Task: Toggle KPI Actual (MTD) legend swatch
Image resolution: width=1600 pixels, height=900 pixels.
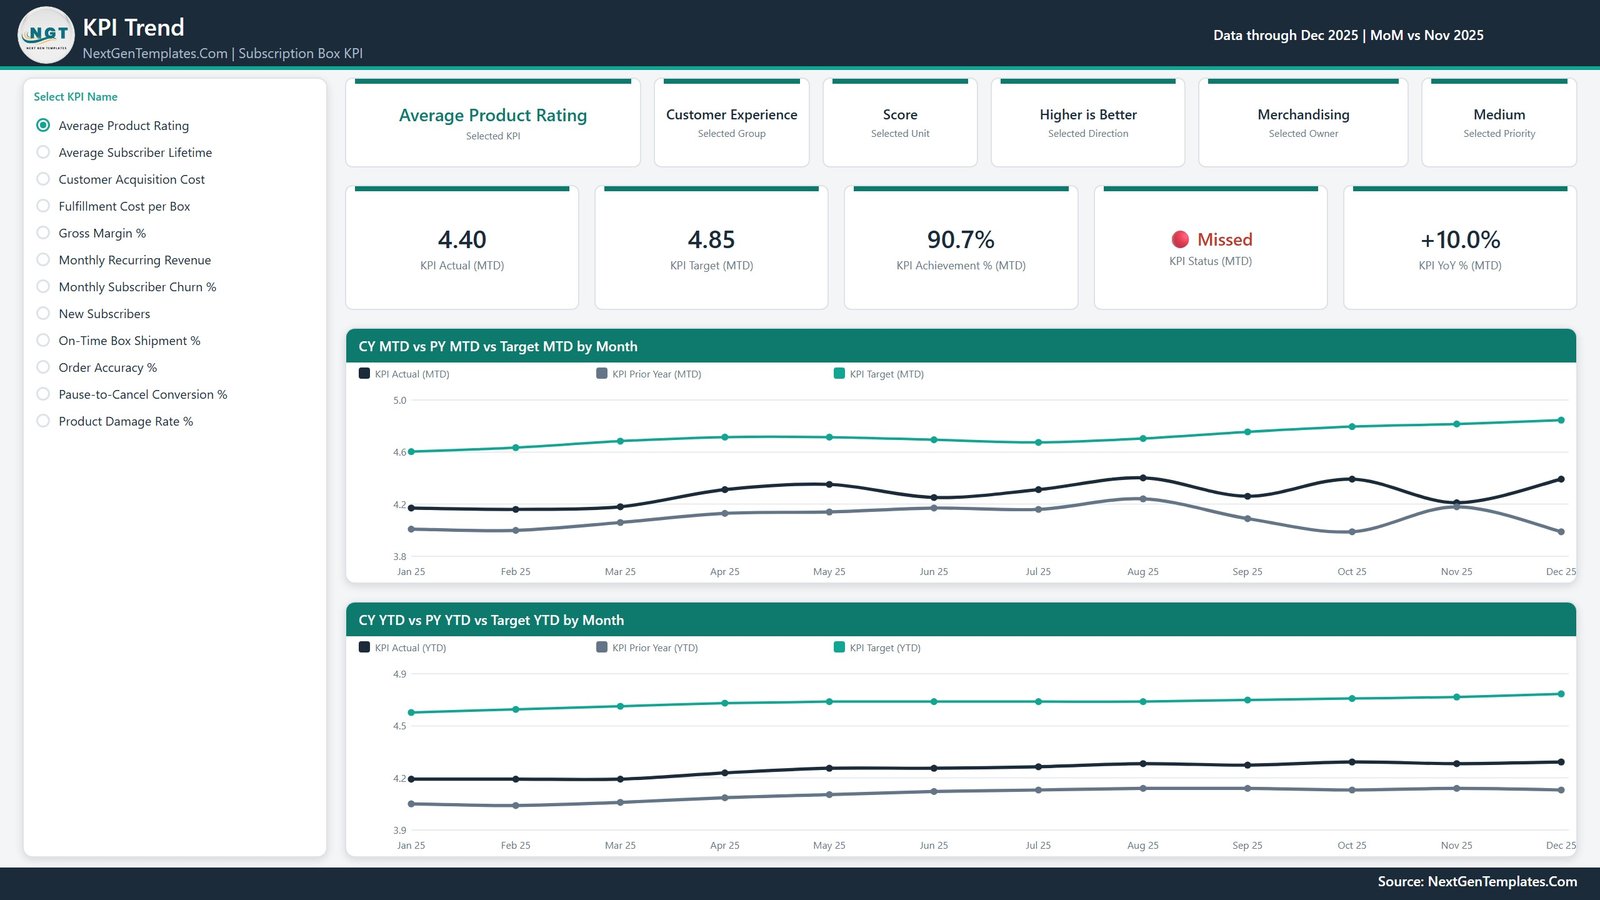Action: [x=364, y=373]
